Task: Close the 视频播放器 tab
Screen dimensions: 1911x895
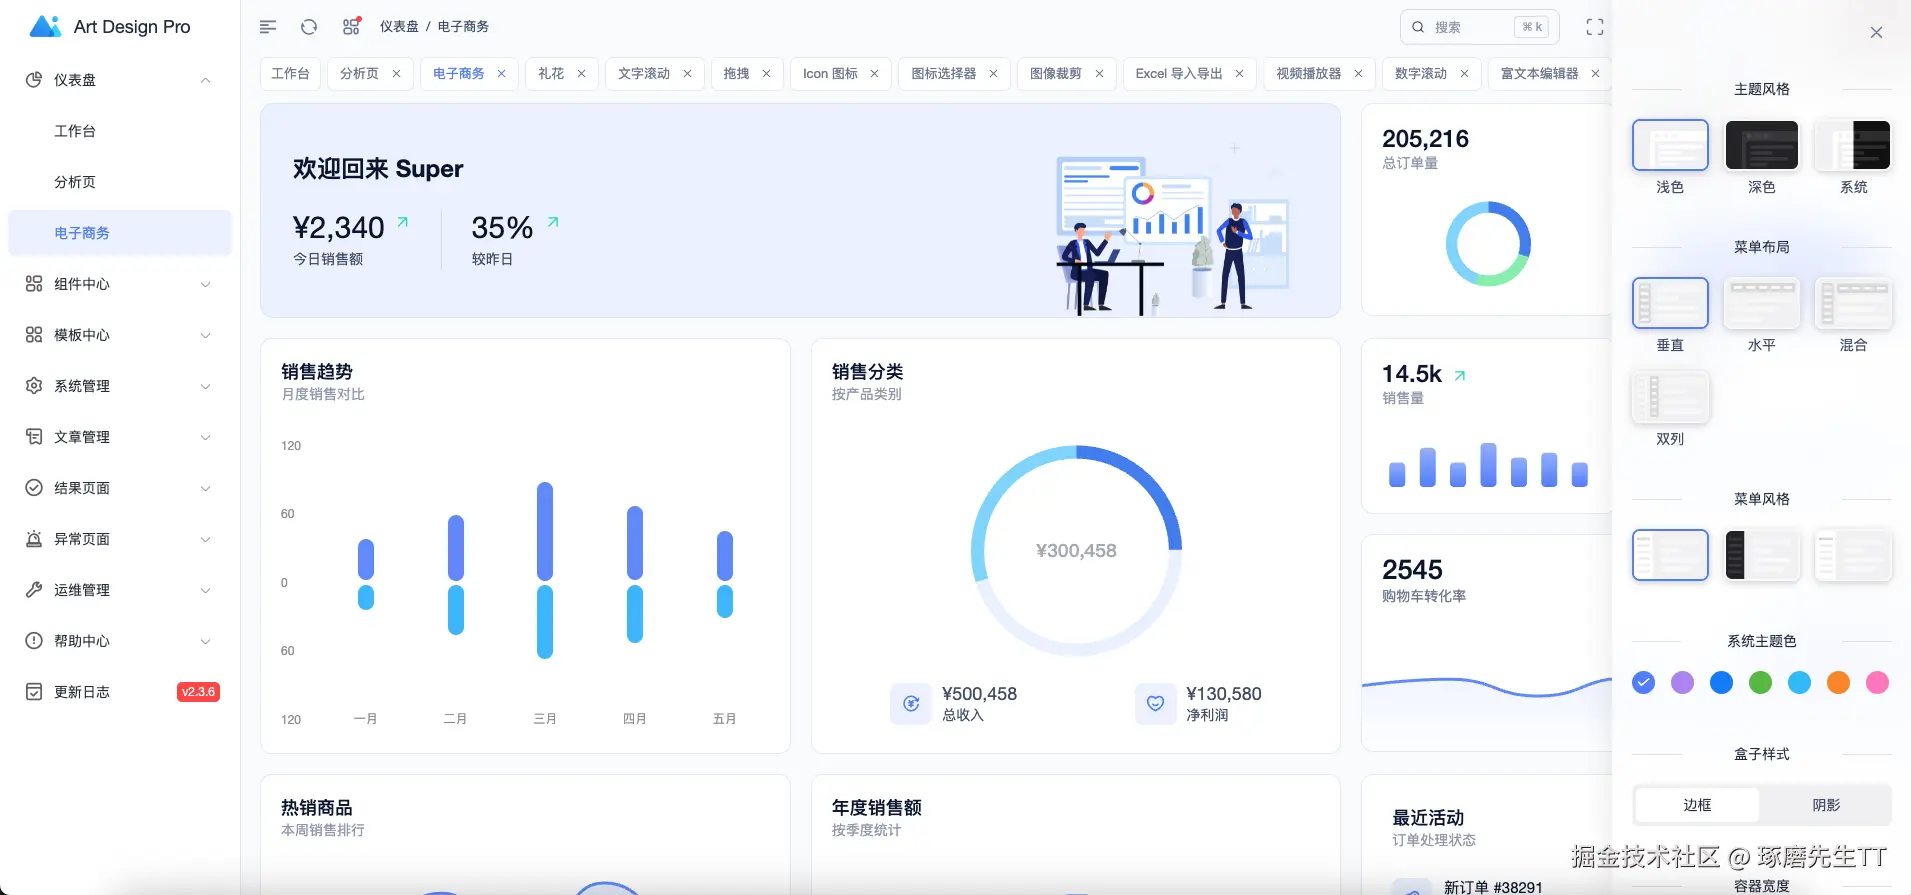Action: click(1358, 74)
